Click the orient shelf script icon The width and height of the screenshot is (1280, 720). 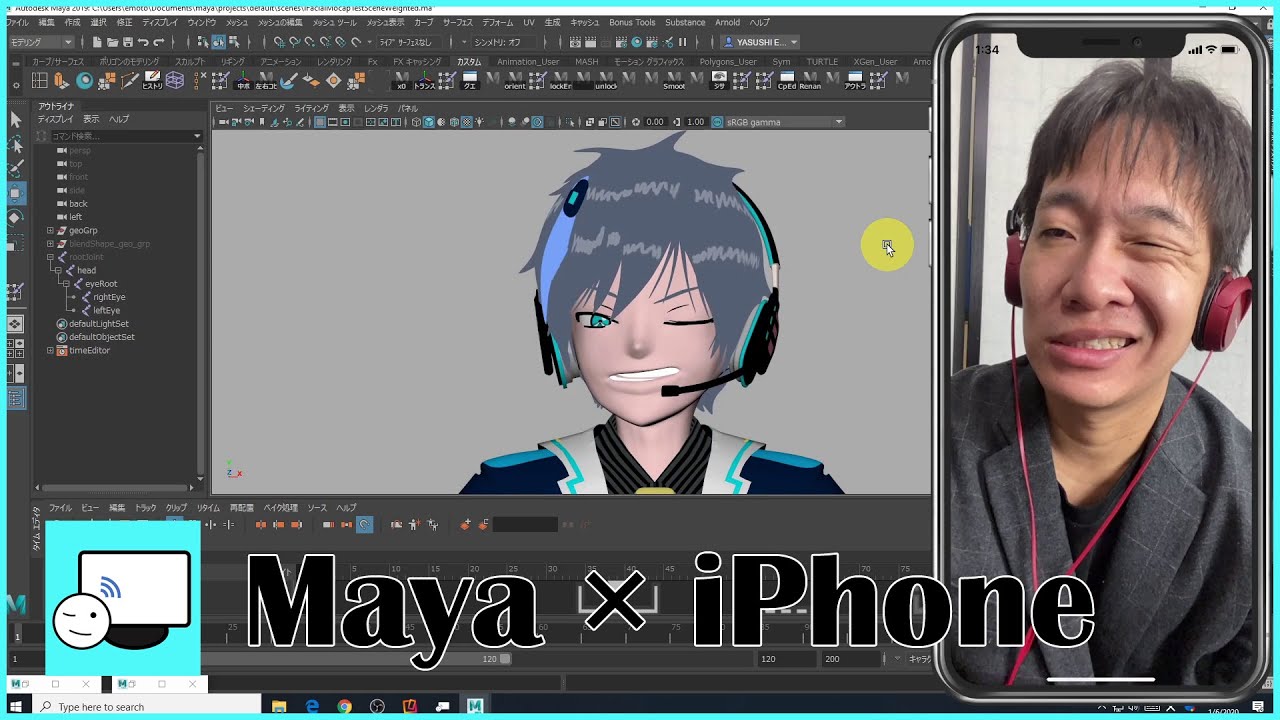click(515, 80)
